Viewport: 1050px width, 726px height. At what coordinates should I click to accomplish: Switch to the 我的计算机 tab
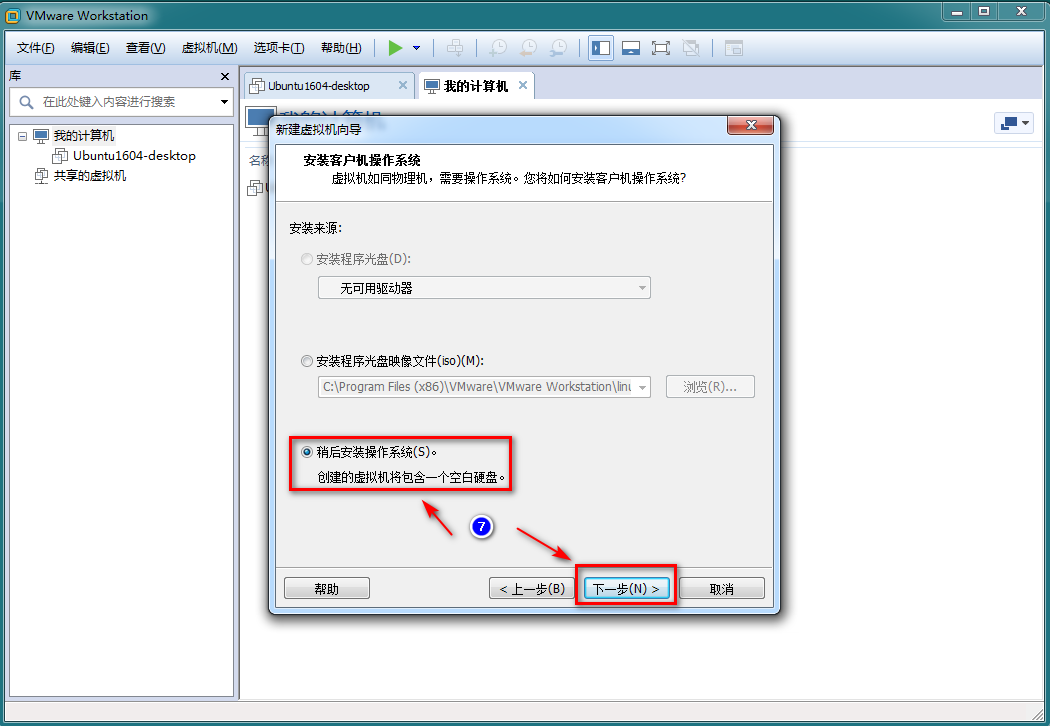point(475,86)
